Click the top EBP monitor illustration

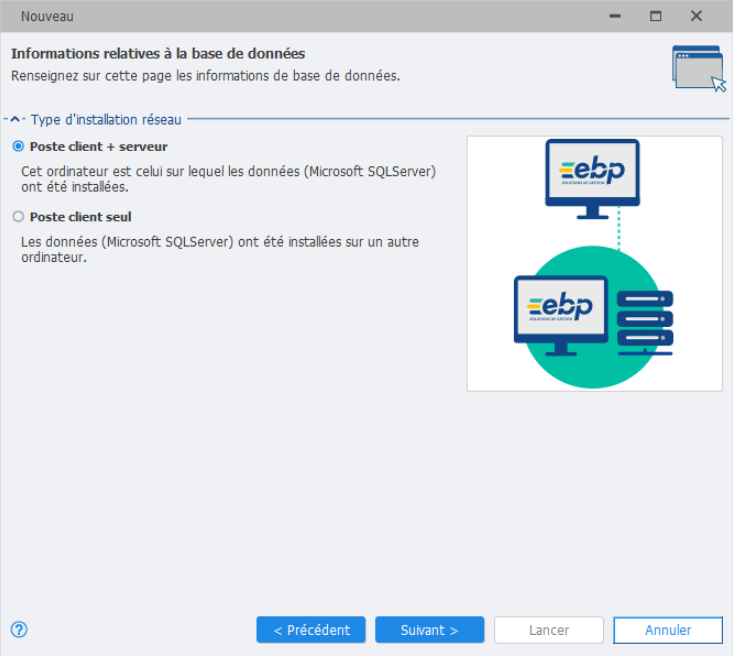click(x=592, y=176)
